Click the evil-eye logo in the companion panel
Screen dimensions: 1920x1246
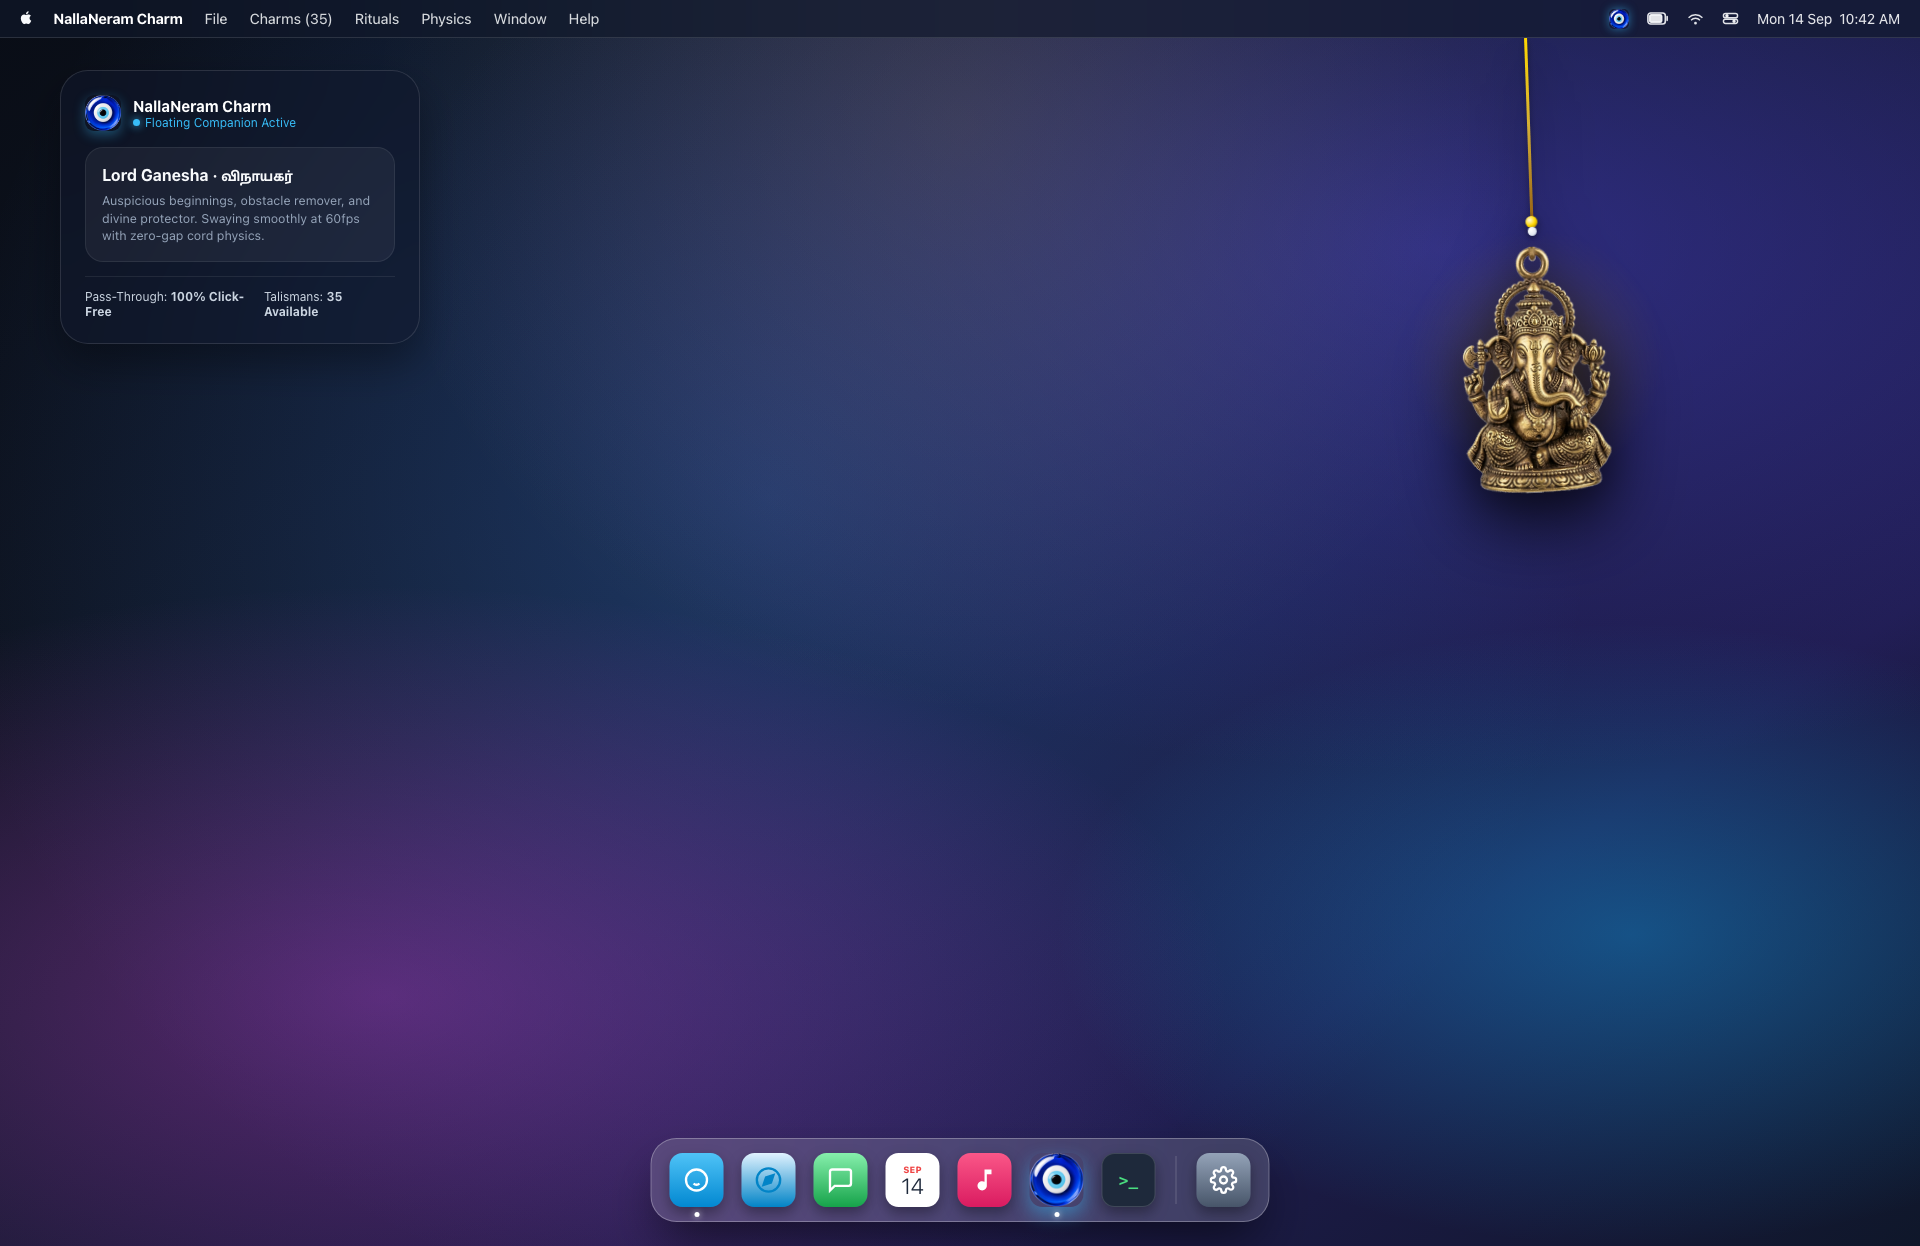(103, 113)
